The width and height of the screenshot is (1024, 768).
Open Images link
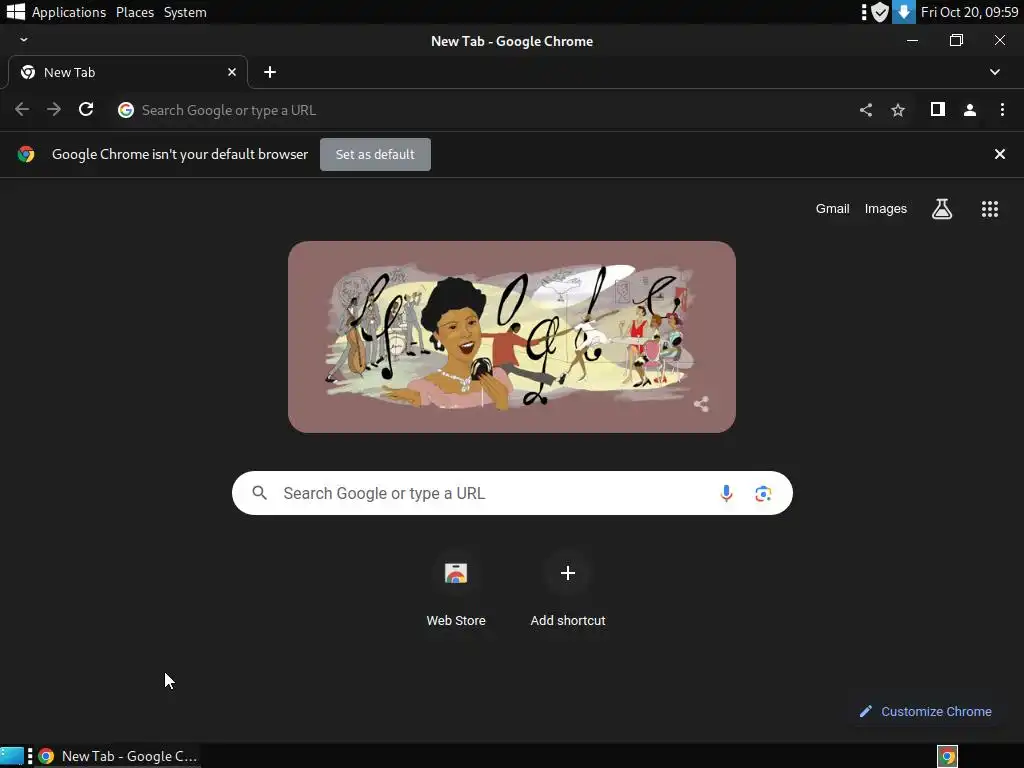886,209
